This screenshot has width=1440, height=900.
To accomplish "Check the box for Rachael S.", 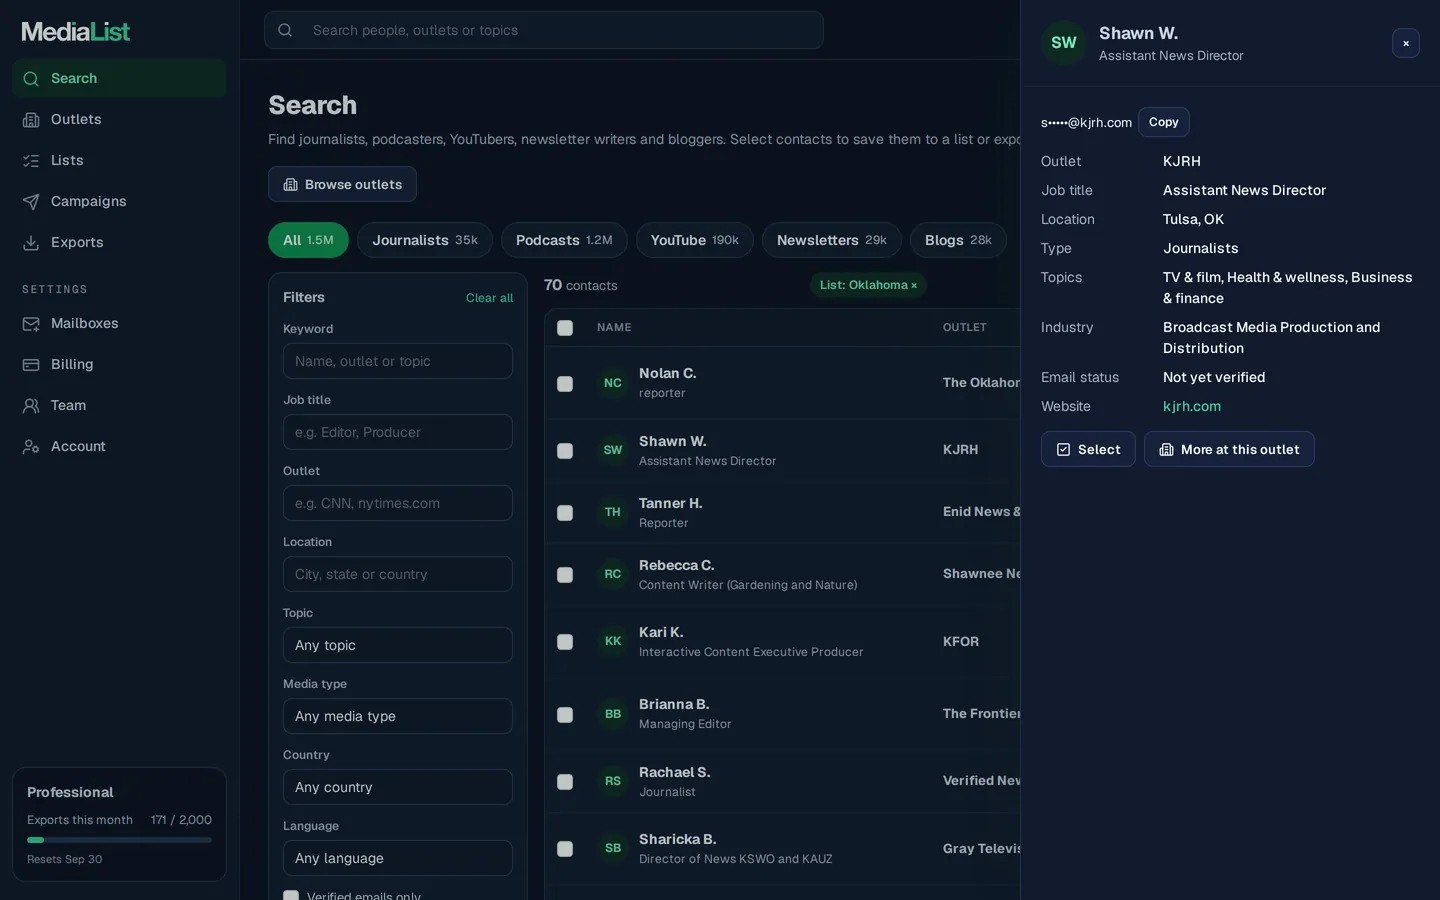I will 565,782.
